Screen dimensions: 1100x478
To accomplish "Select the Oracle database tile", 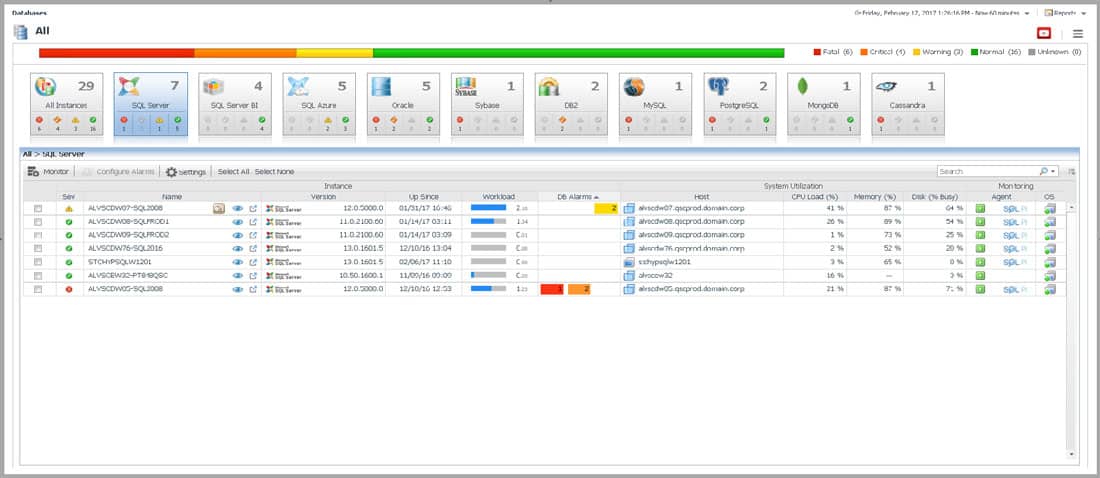I will 403,103.
